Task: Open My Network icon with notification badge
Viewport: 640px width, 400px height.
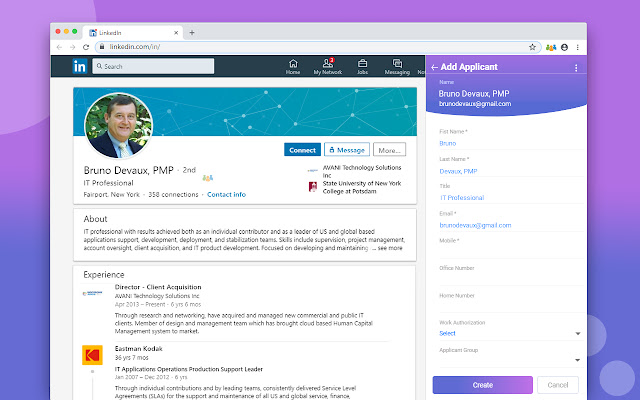Action: (328, 67)
